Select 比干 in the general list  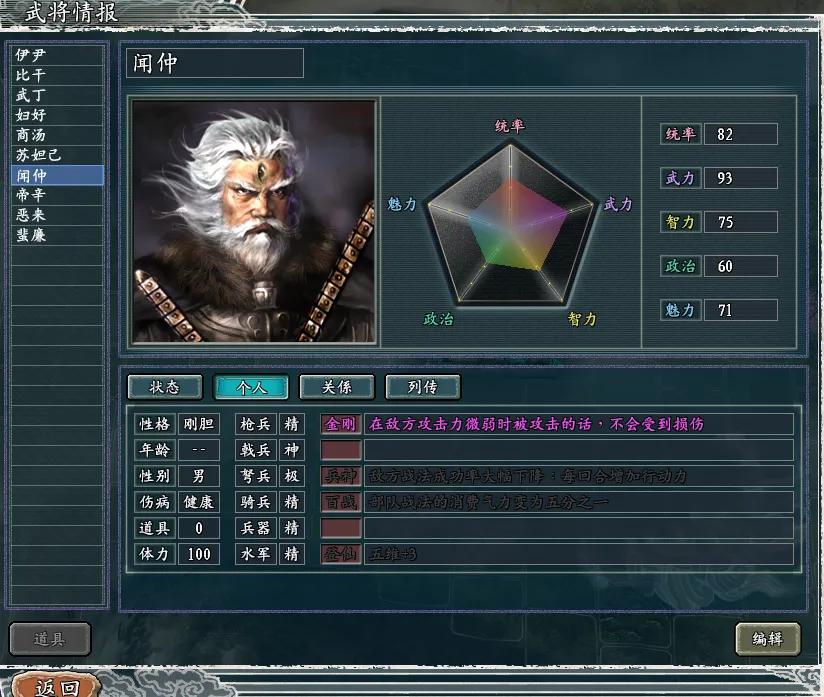(57, 75)
